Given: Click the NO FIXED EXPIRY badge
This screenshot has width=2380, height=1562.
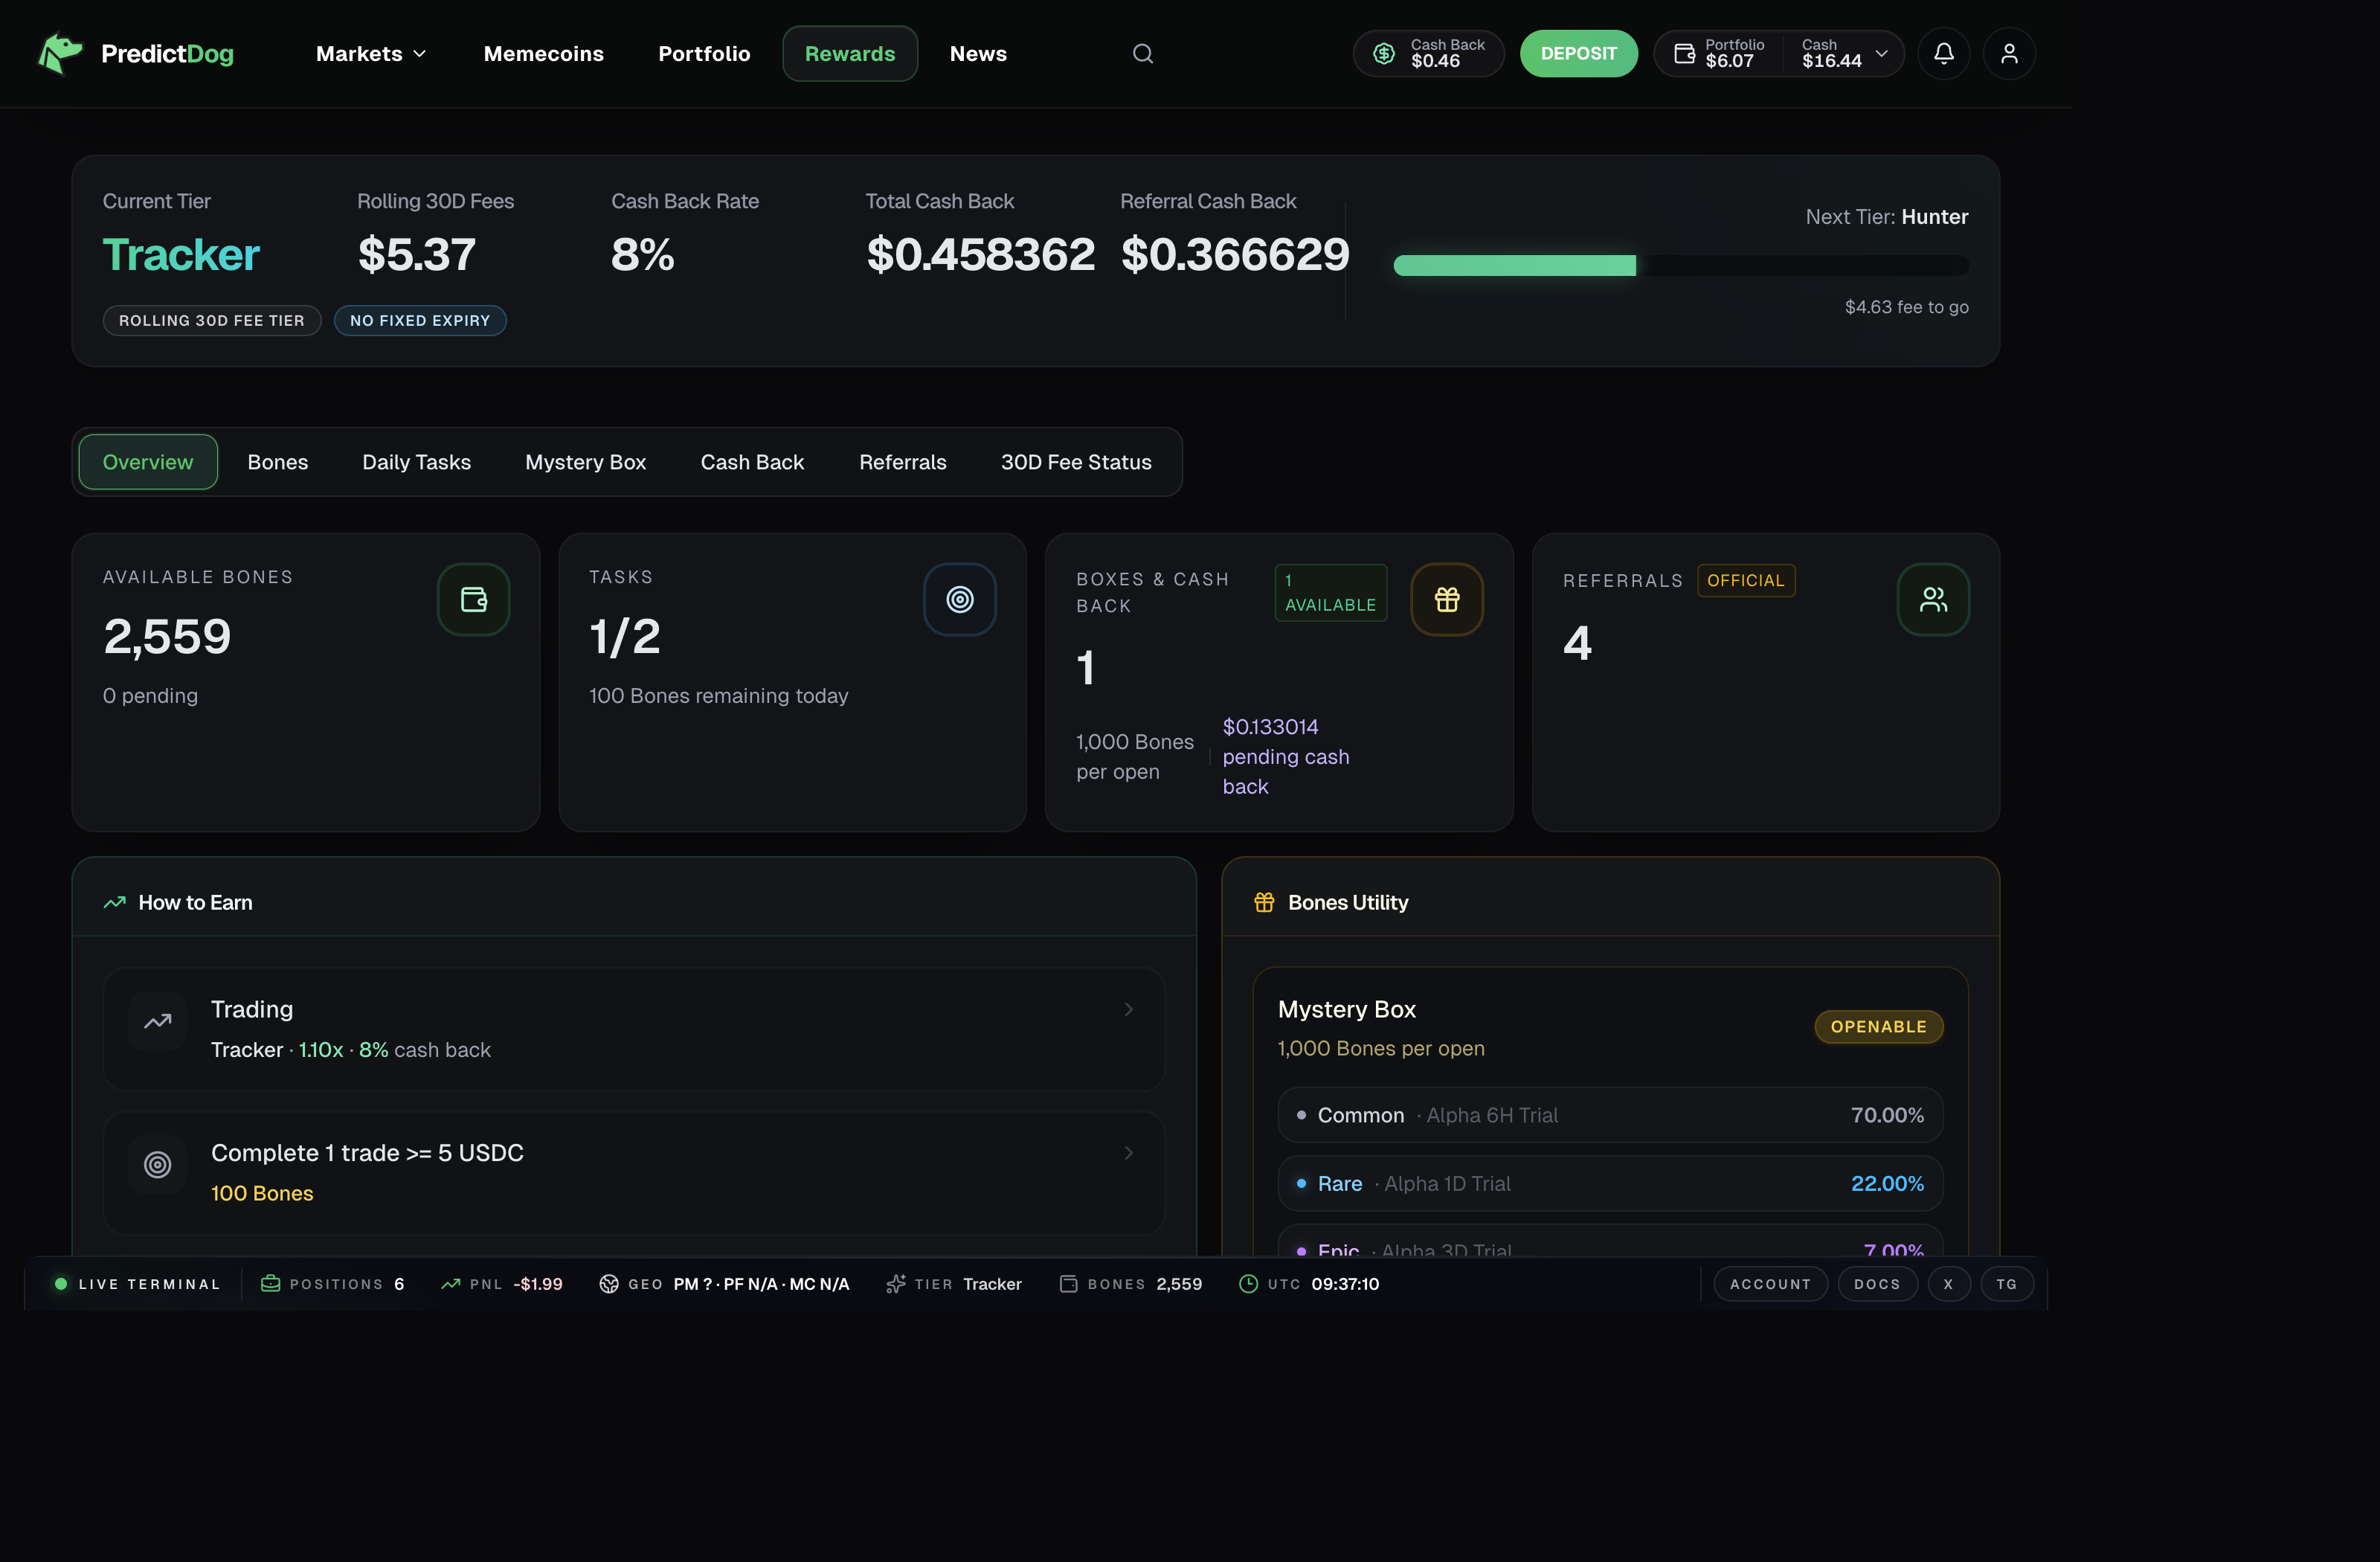Looking at the screenshot, I should click(x=420, y=321).
